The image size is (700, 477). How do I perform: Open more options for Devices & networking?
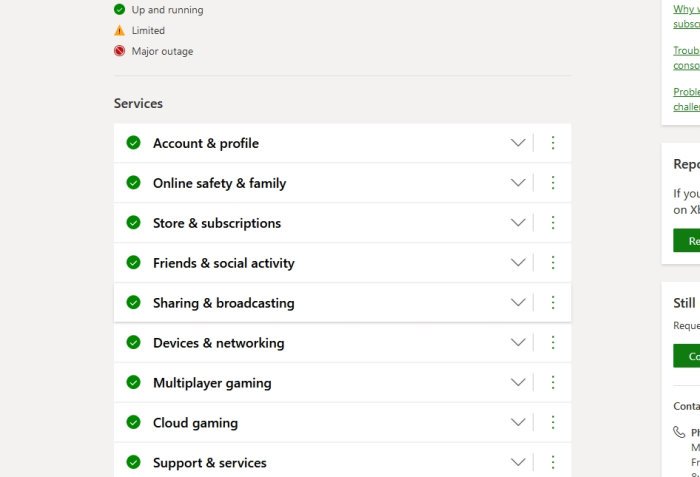[x=553, y=343]
